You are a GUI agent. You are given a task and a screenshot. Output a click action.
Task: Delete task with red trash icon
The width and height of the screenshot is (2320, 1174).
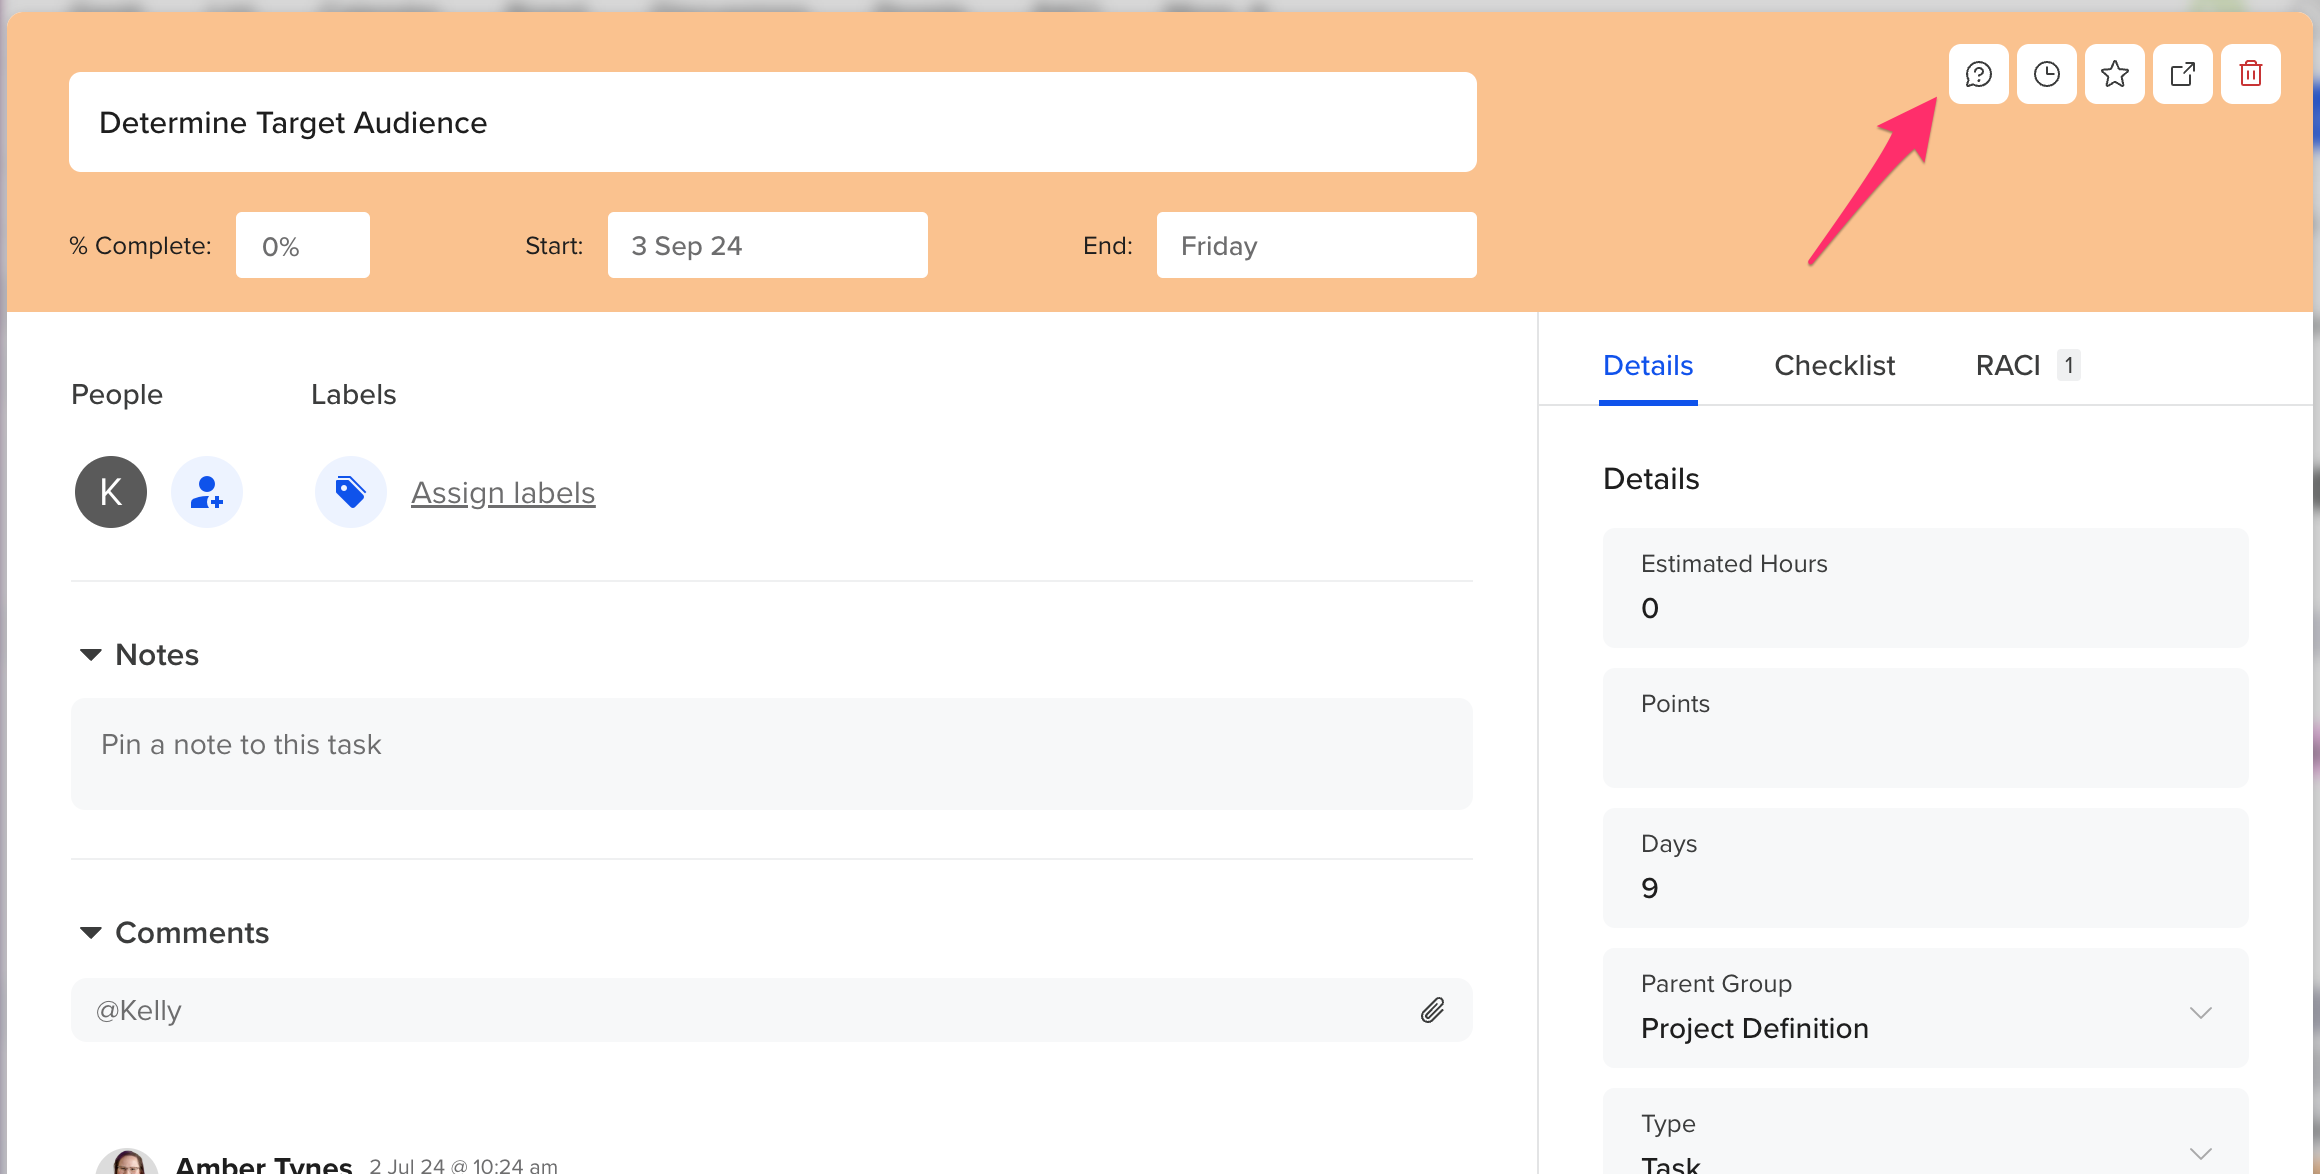click(x=2250, y=74)
